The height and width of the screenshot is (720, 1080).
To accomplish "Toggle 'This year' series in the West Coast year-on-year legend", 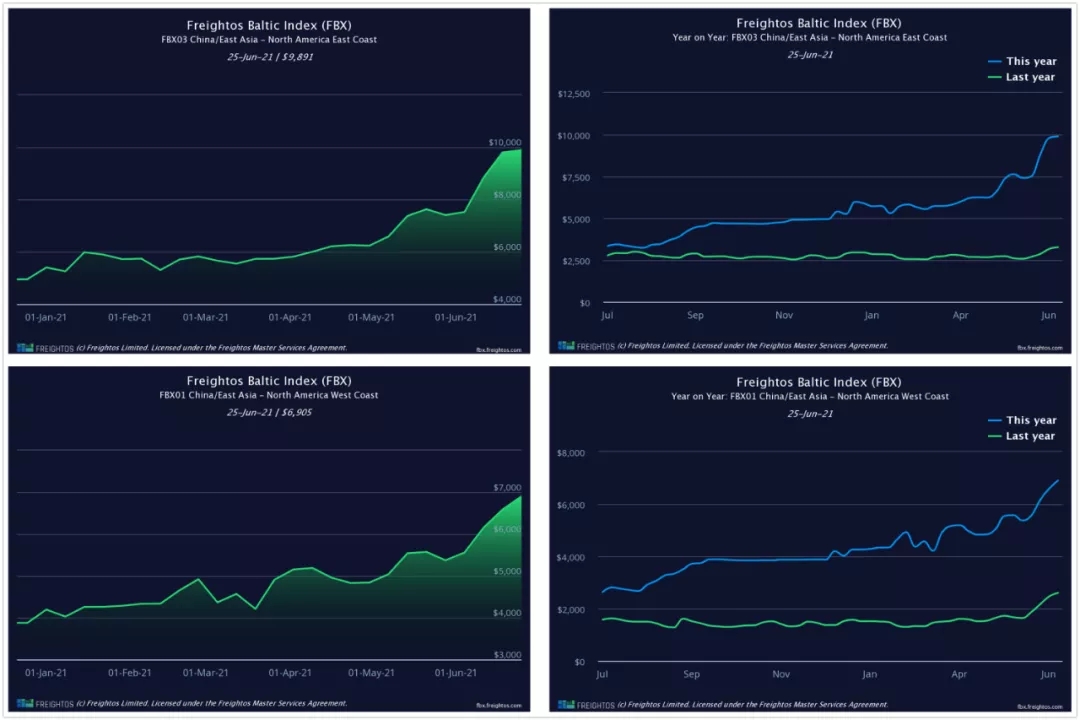I will point(1030,420).
